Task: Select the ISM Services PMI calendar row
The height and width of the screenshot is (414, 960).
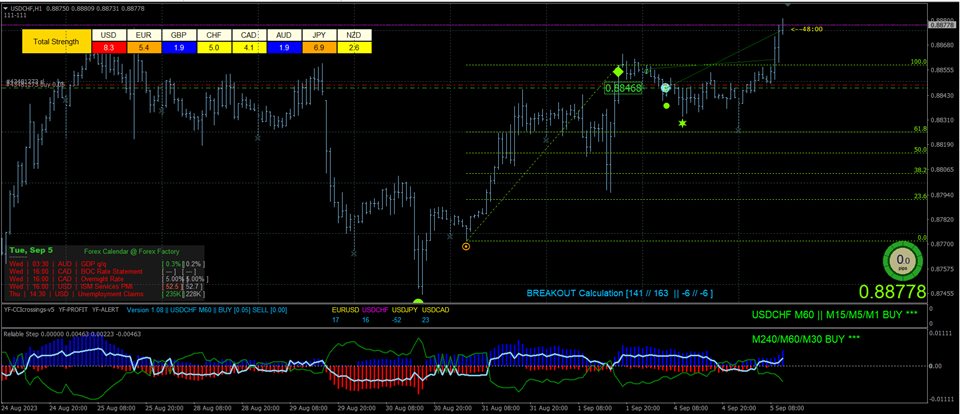Action: coord(107,286)
